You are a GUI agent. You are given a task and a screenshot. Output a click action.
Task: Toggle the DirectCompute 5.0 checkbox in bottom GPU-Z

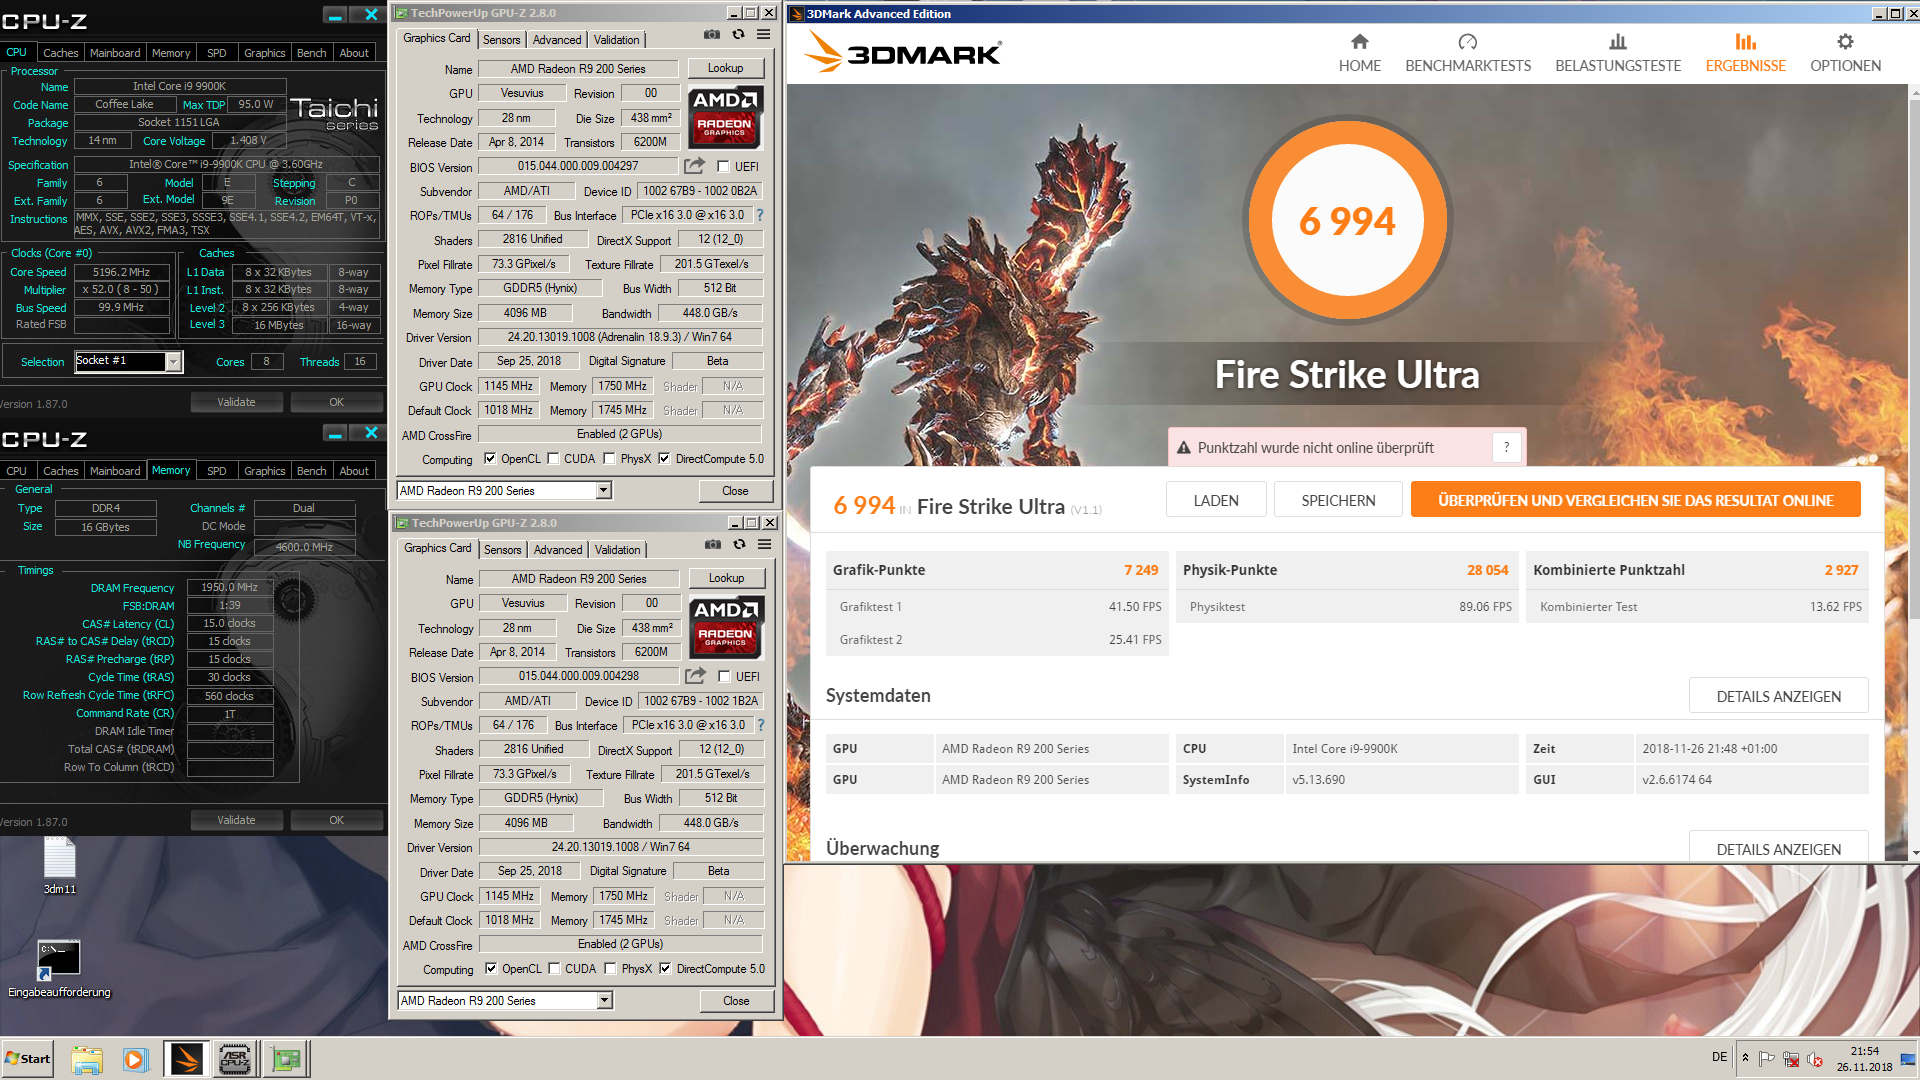(x=665, y=969)
